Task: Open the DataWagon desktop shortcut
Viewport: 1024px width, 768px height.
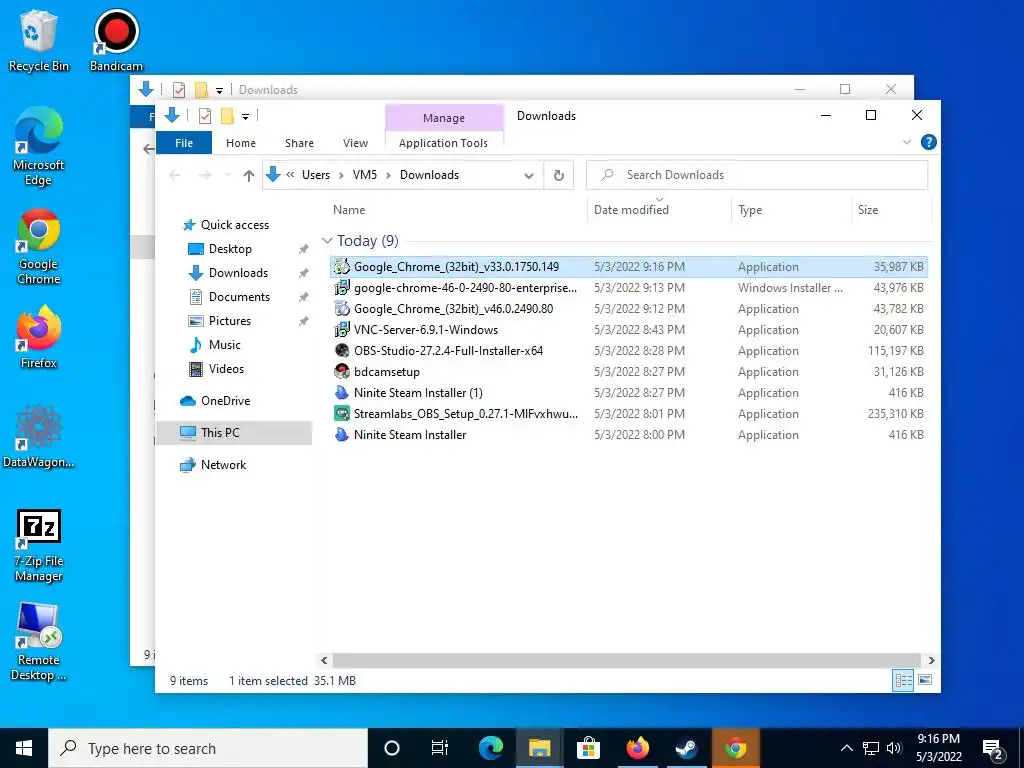Action: [x=38, y=436]
